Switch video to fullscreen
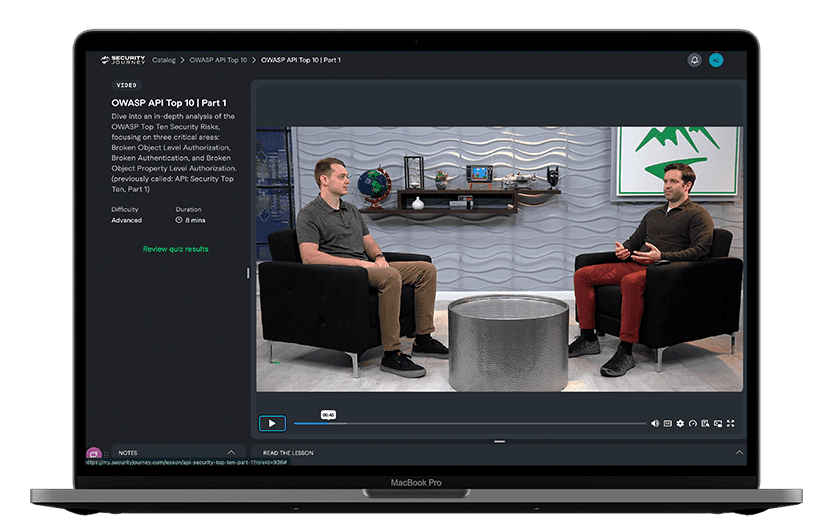Viewport: 835px width, 529px height. [x=731, y=424]
